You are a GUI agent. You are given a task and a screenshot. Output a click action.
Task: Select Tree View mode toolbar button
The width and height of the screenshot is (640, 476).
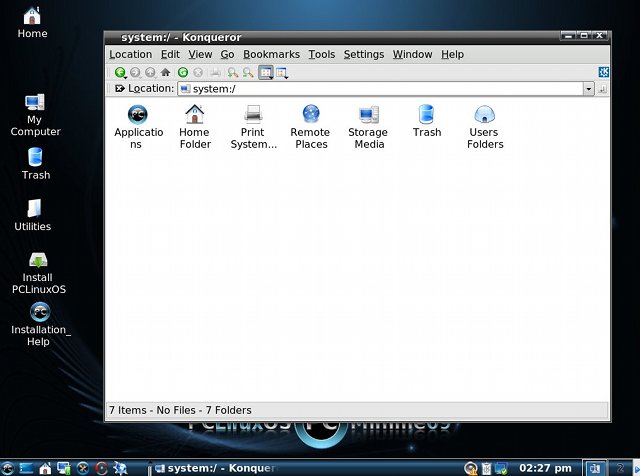tap(282, 73)
